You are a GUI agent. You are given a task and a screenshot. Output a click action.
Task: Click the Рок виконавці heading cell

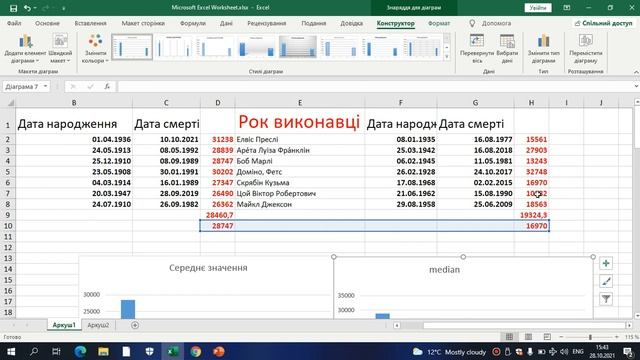tap(300, 122)
